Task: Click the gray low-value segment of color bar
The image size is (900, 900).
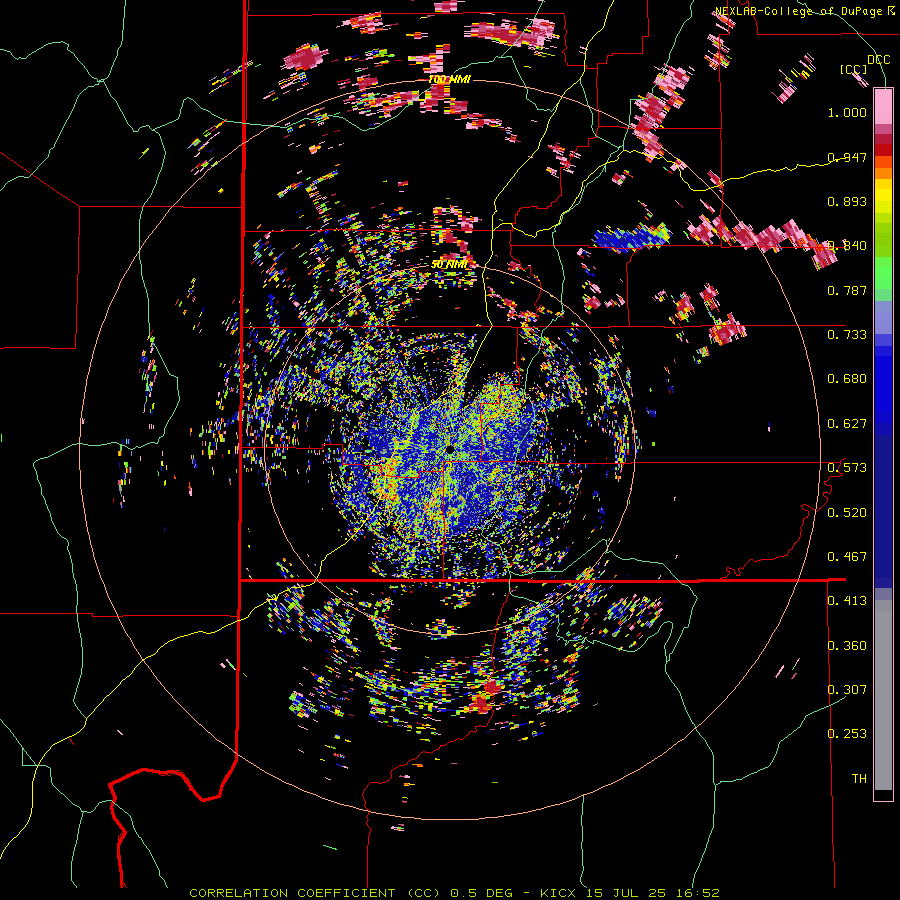Action: (883, 695)
